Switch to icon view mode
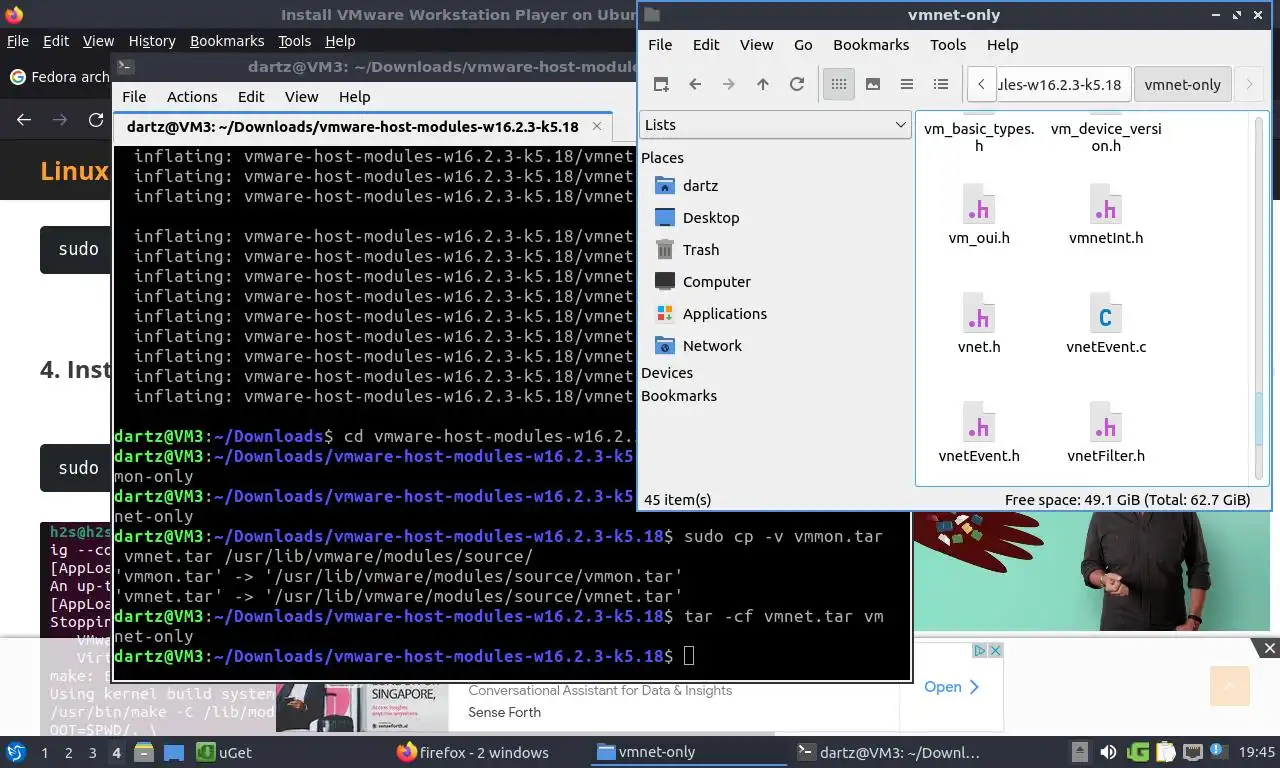This screenshot has height=768, width=1280. [x=839, y=84]
